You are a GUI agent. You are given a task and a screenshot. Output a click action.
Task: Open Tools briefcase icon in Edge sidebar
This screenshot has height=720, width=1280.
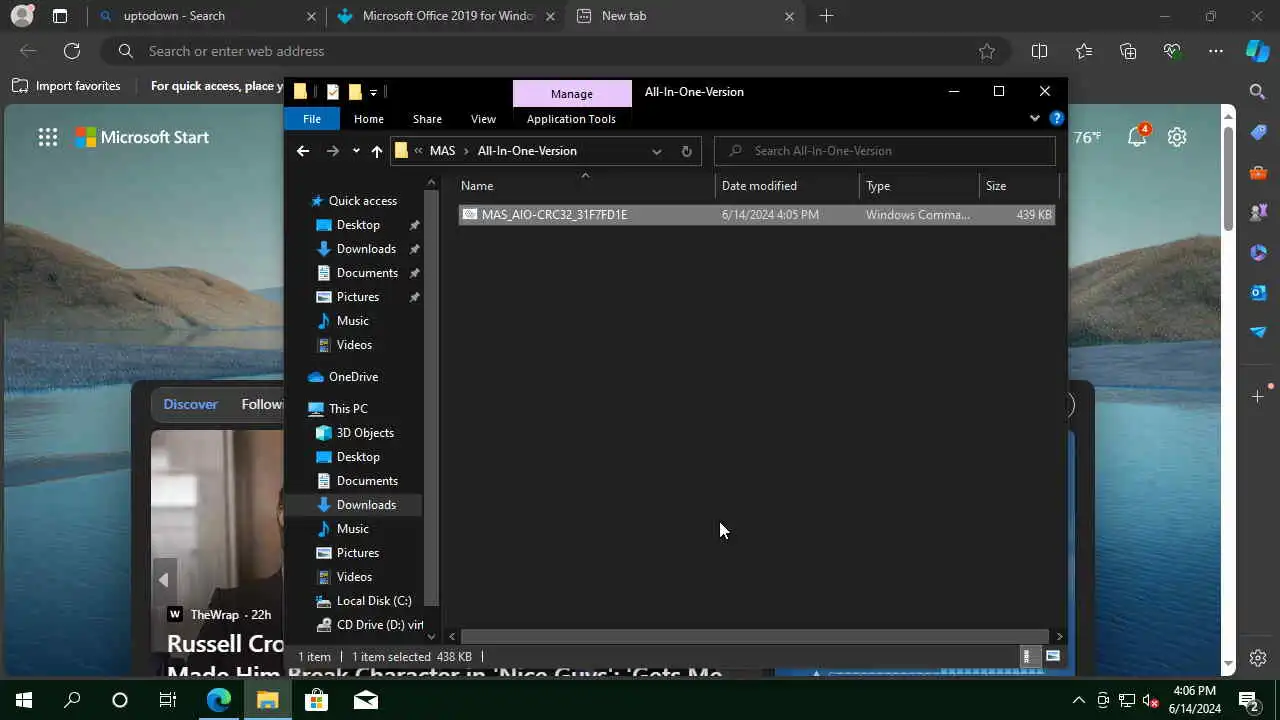click(x=1258, y=172)
